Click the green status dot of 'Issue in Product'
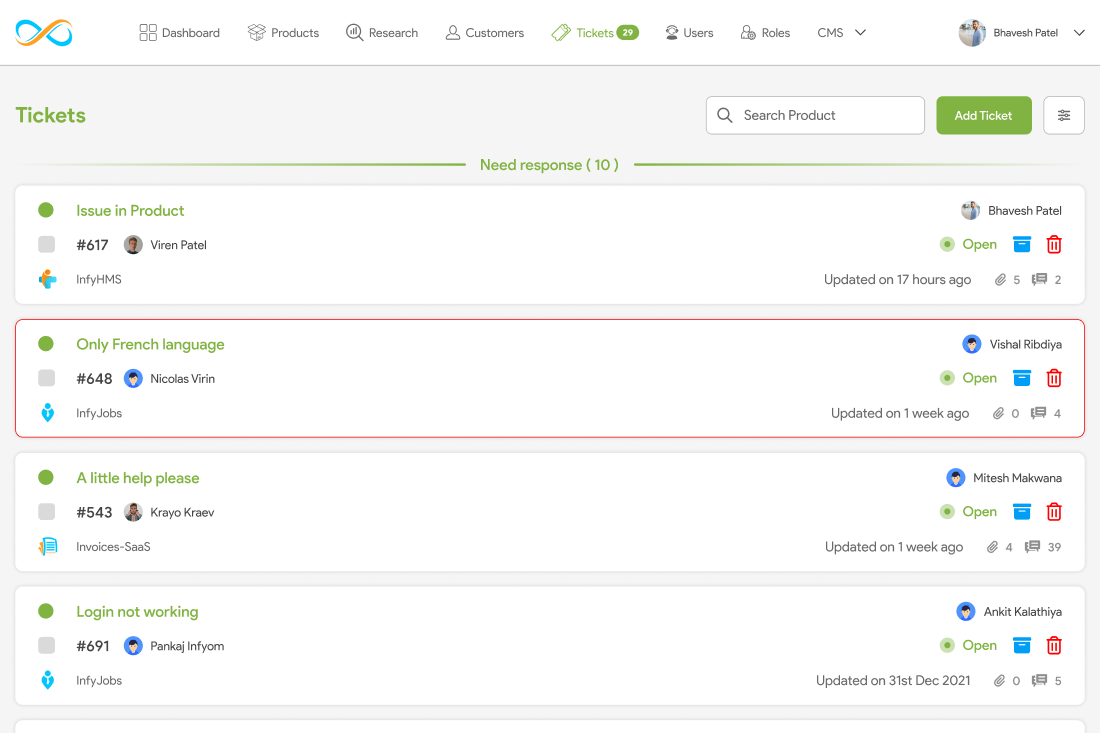The width and height of the screenshot is (1100, 733). tap(46, 210)
